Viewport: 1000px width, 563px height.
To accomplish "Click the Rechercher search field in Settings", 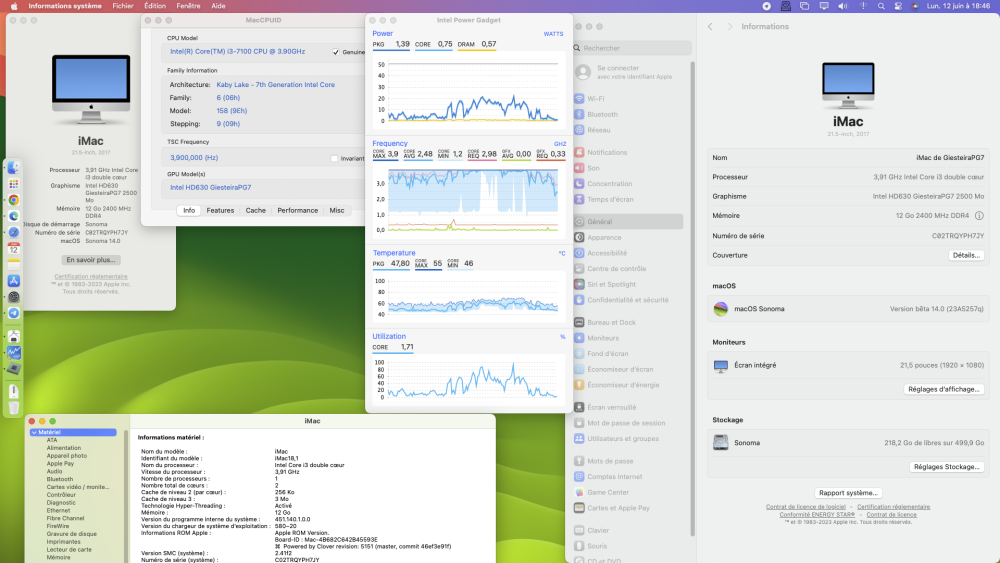I will click(x=631, y=48).
